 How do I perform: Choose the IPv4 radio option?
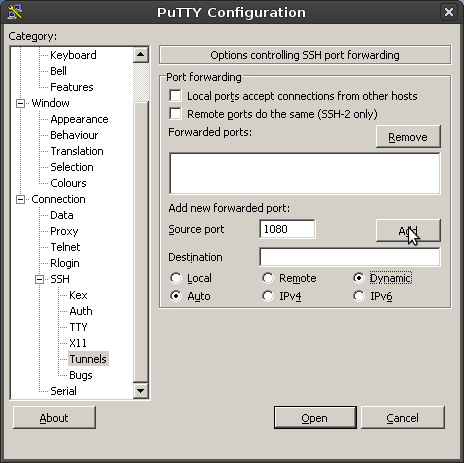click(x=268, y=296)
